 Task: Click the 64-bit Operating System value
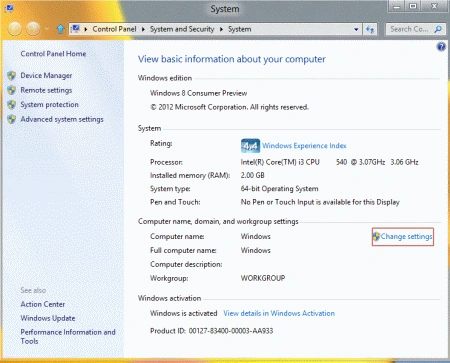pos(279,189)
